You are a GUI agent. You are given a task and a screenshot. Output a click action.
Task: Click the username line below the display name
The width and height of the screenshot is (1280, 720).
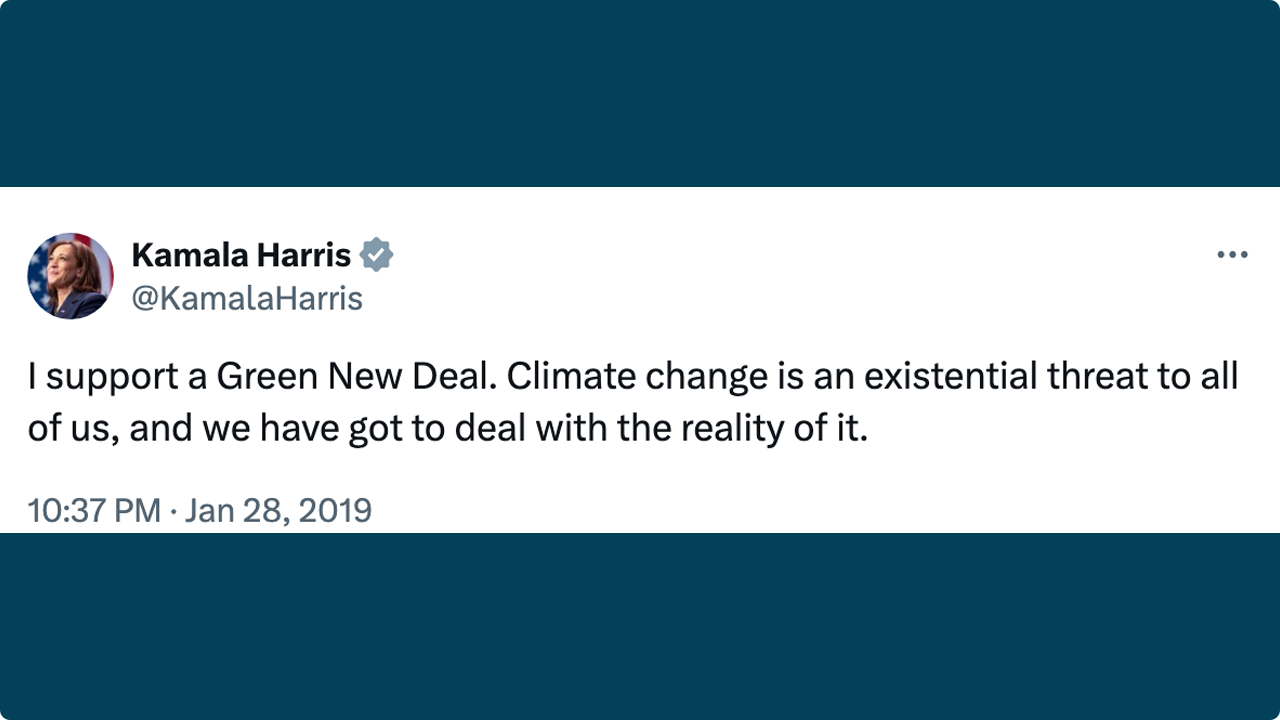pyautogui.click(x=247, y=298)
